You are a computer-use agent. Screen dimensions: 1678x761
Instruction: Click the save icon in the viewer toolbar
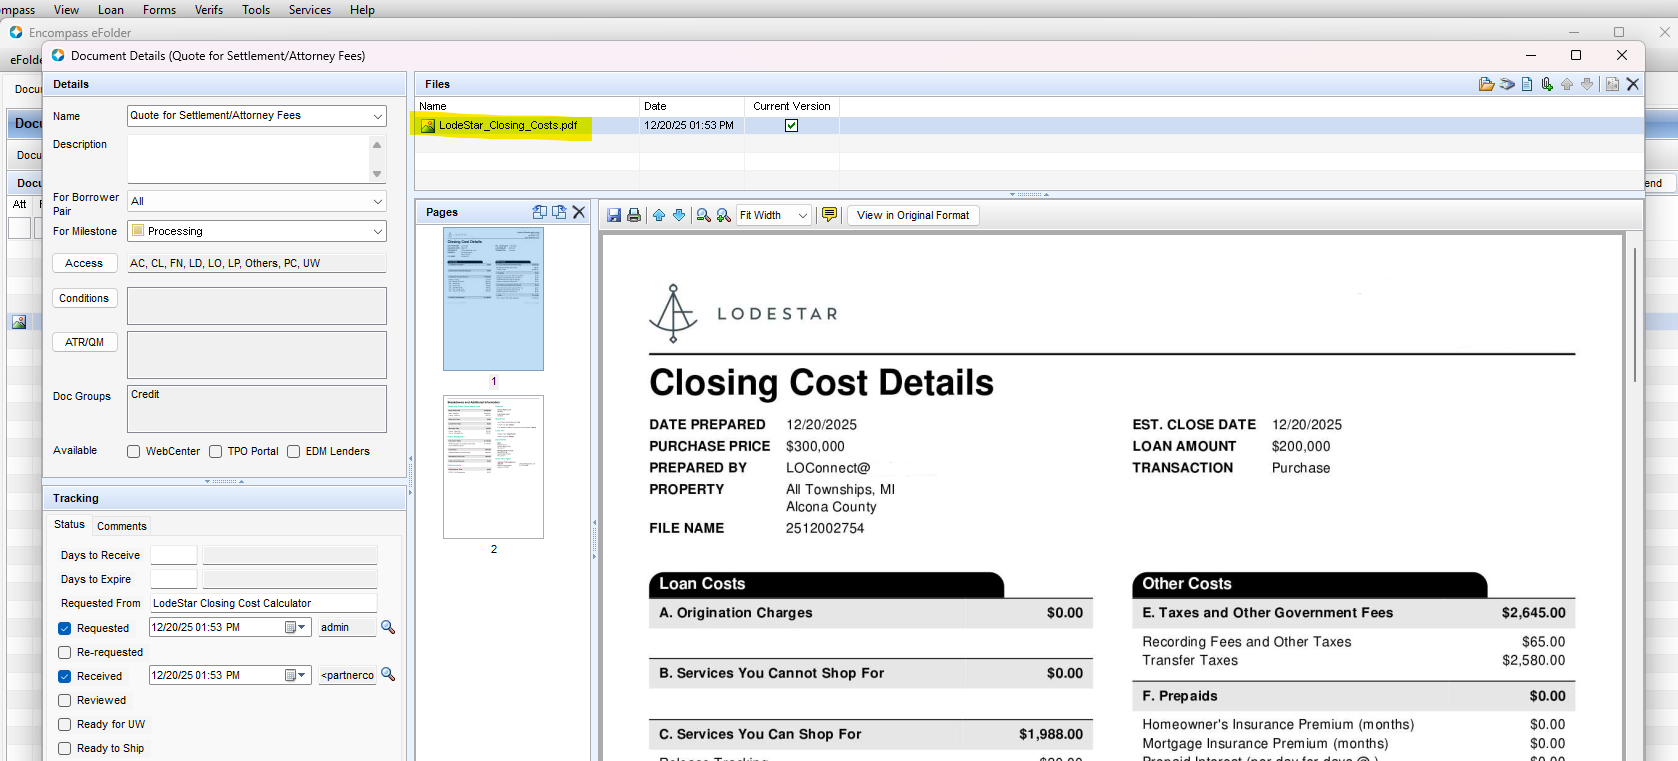pyautogui.click(x=614, y=215)
